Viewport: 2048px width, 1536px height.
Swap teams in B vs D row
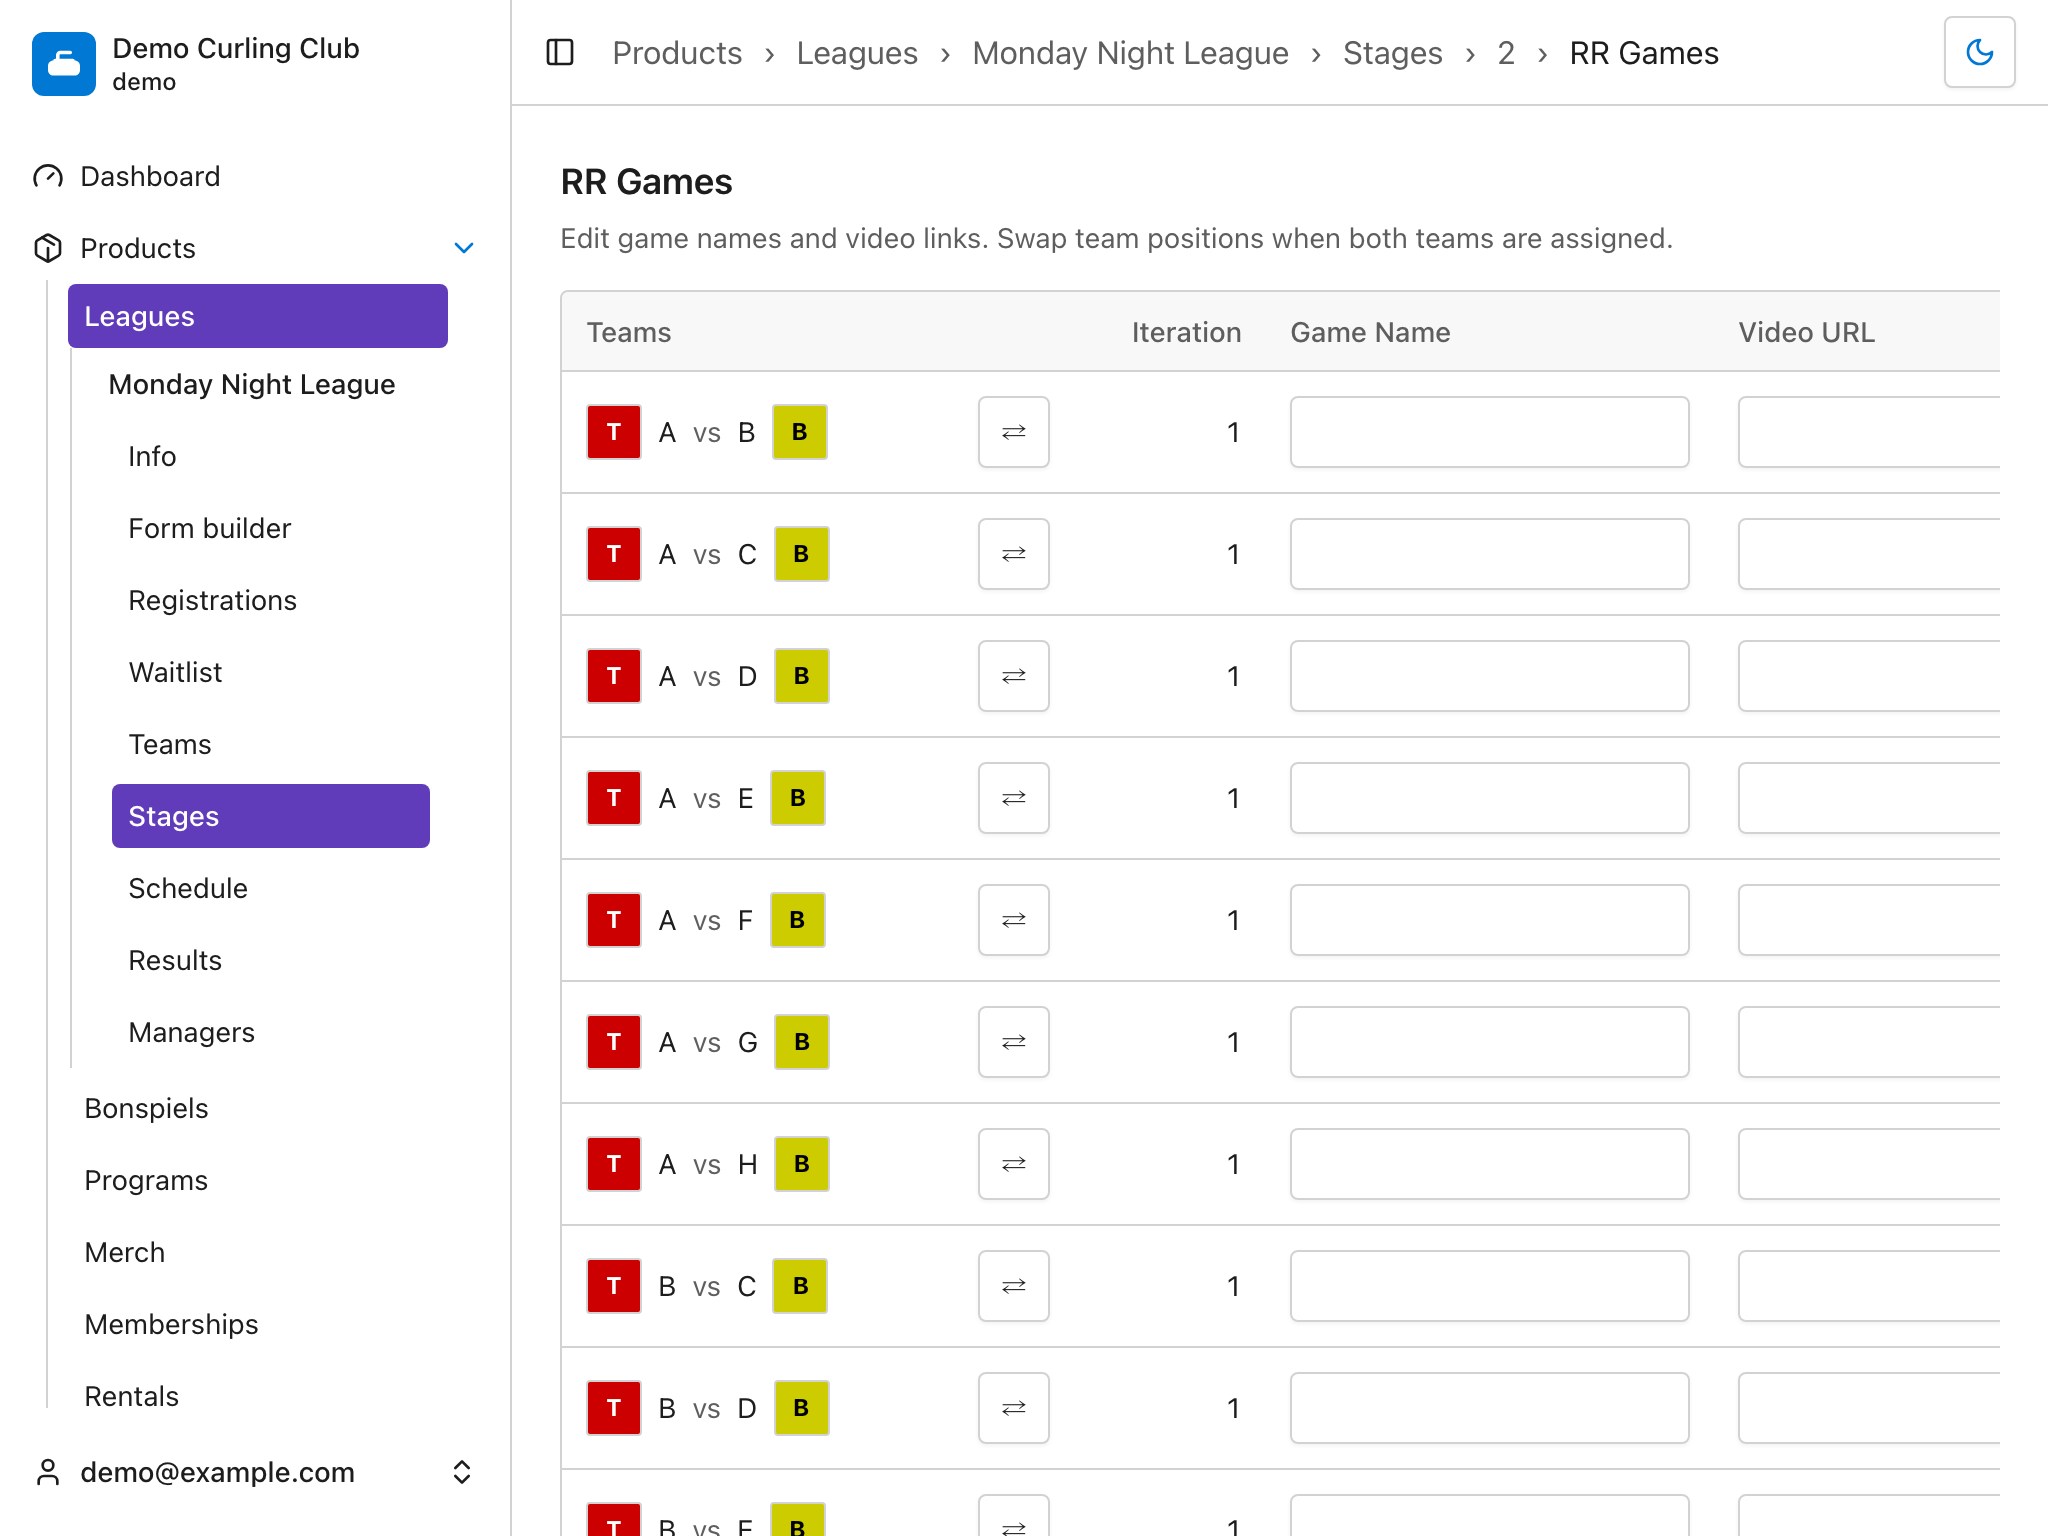coord(1014,1408)
